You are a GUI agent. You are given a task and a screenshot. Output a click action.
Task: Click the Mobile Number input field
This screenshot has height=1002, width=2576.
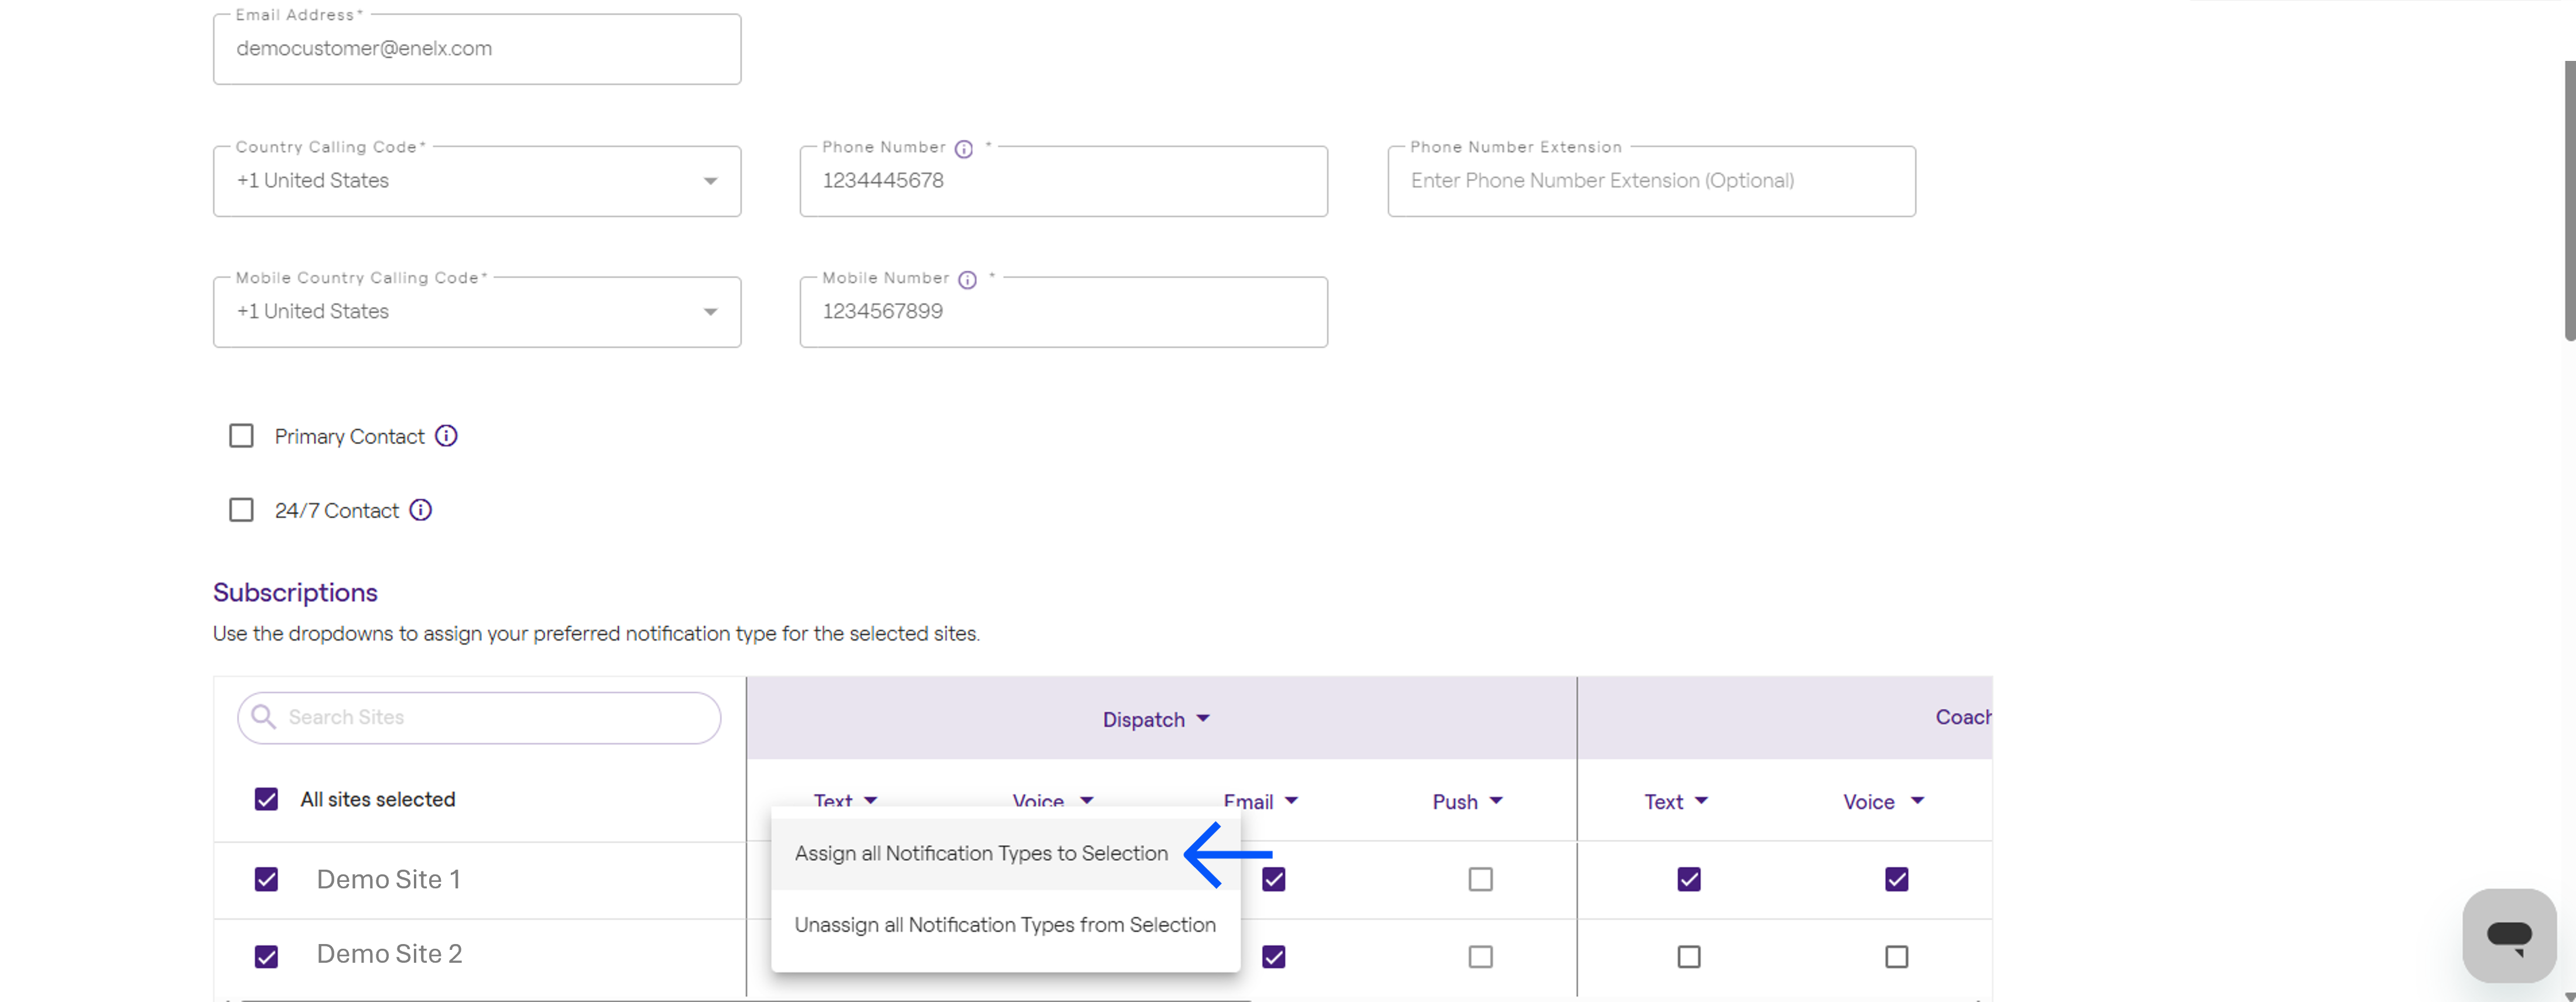(1064, 312)
